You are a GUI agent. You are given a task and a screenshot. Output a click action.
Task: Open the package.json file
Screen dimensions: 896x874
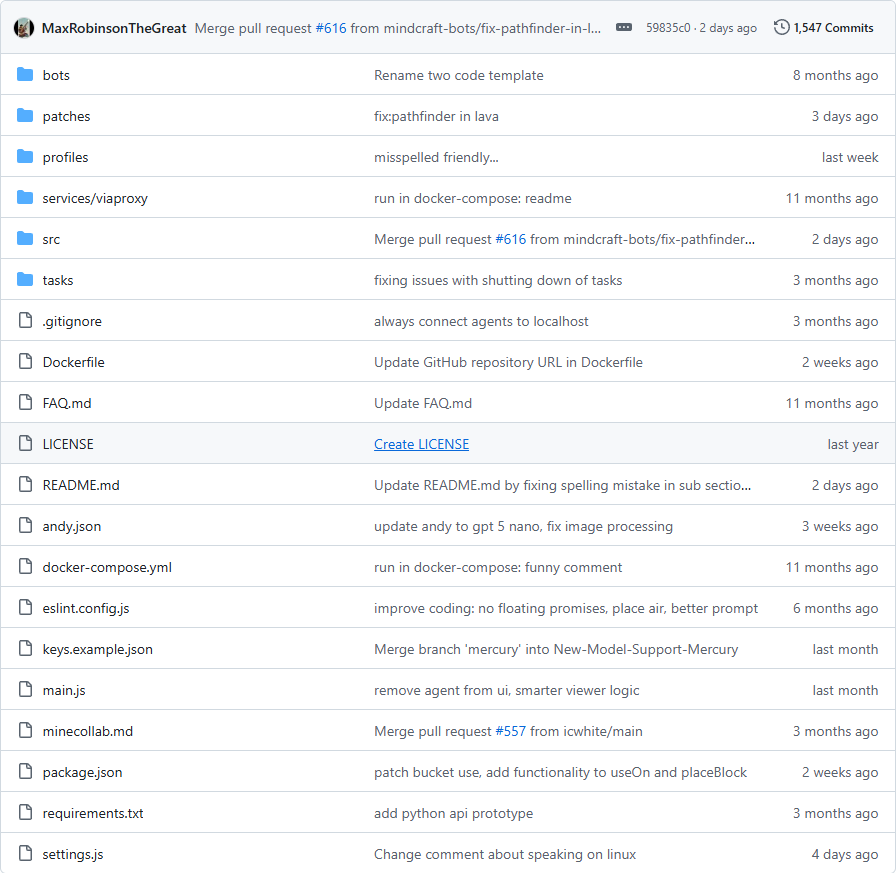click(x=82, y=772)
